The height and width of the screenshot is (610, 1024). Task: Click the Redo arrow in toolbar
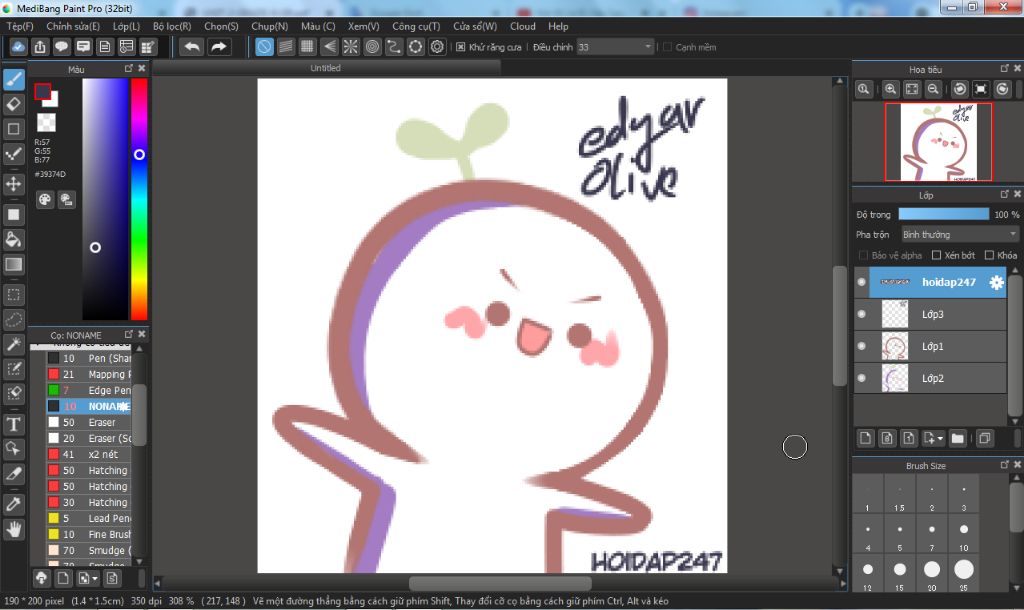click(x=219, y=47)
